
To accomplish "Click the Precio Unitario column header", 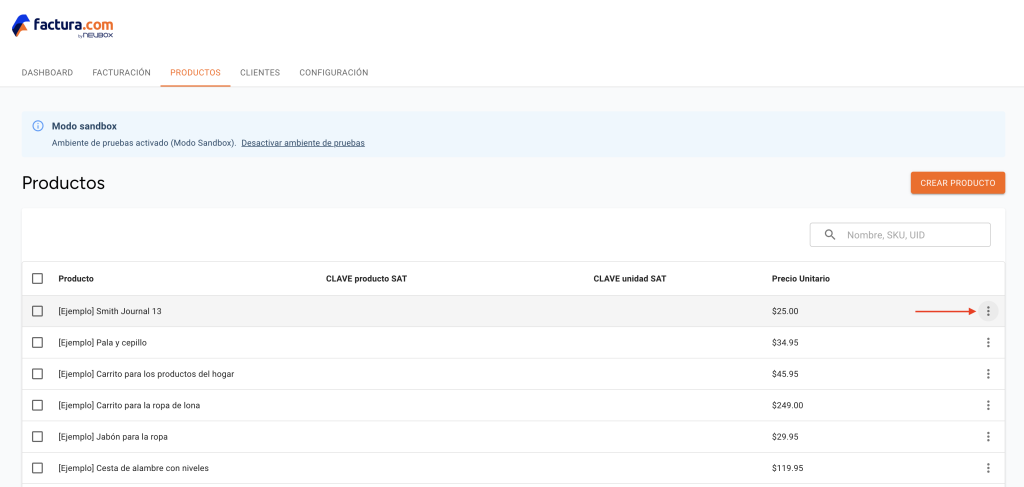I will tap(801, 279).
